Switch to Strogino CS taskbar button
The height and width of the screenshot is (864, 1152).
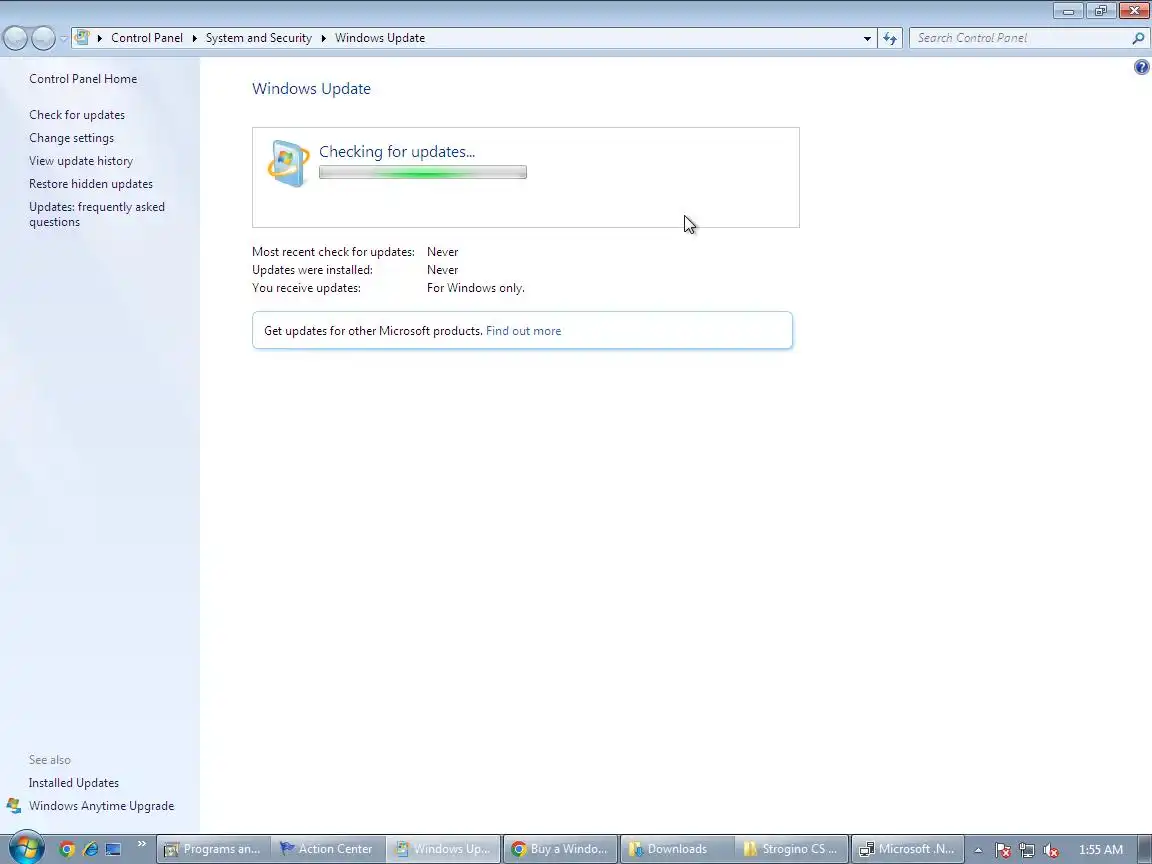point(792,849)
